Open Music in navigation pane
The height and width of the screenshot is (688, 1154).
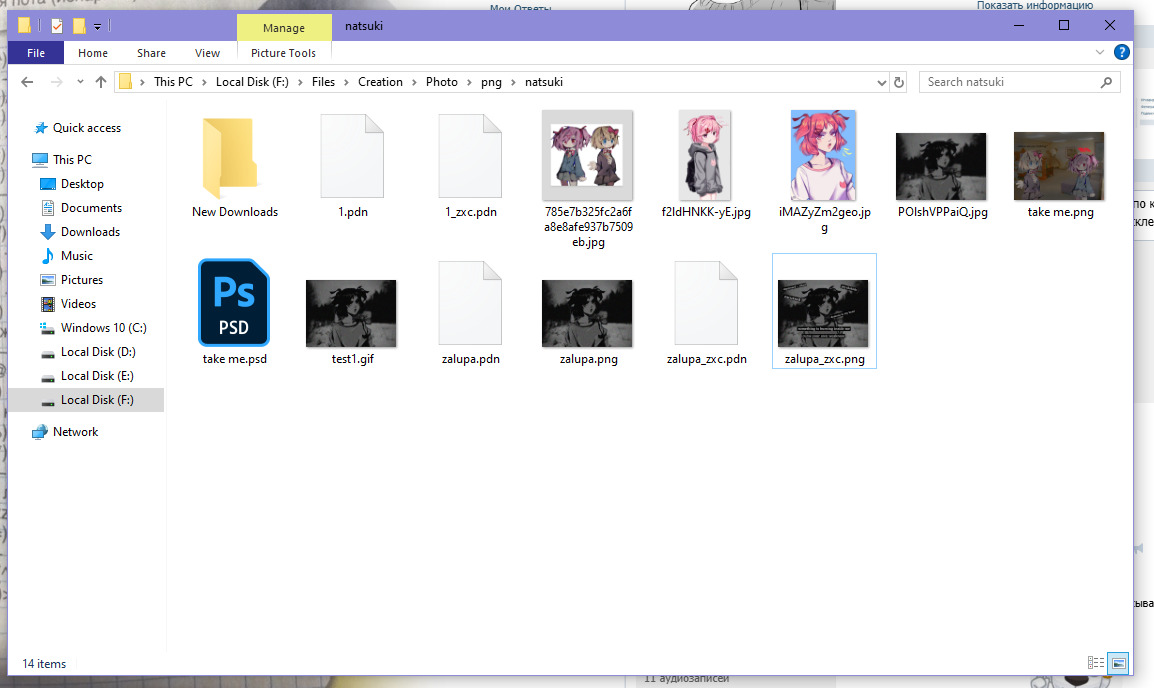(x=77, y=256)
